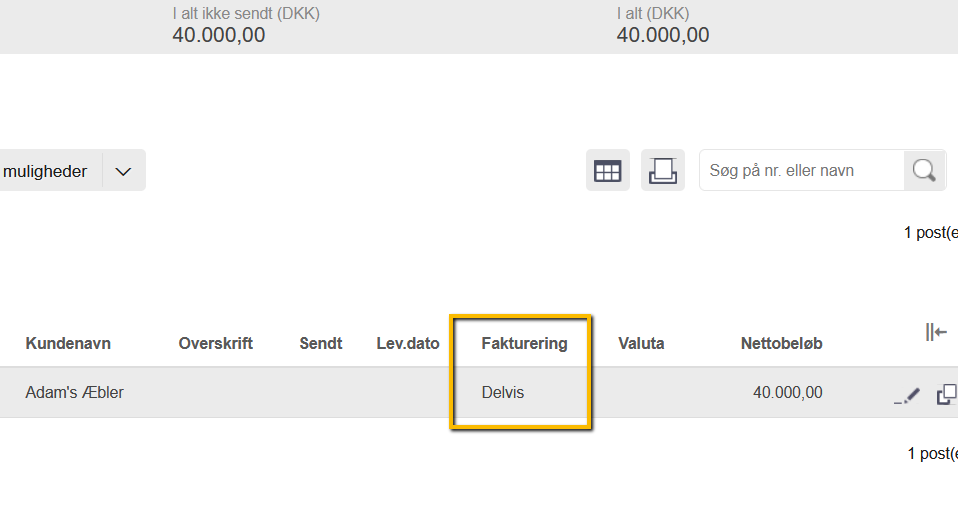Sort by Lev.dato column header
This screenshot has height=532, width=958.
pos(408,343)
